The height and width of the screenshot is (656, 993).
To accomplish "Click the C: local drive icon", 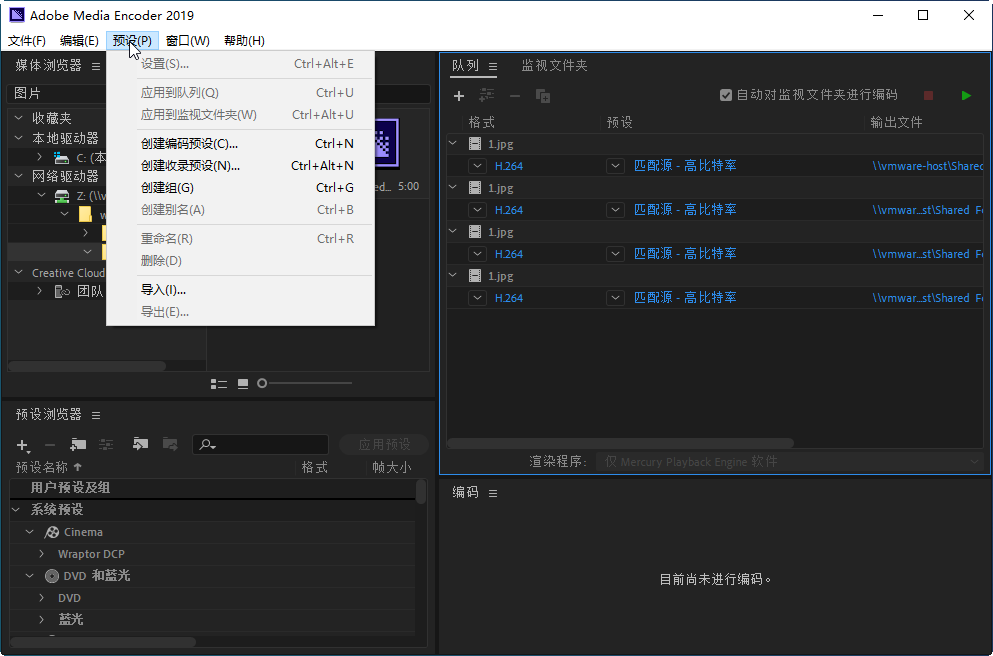I will click(61, 157).
